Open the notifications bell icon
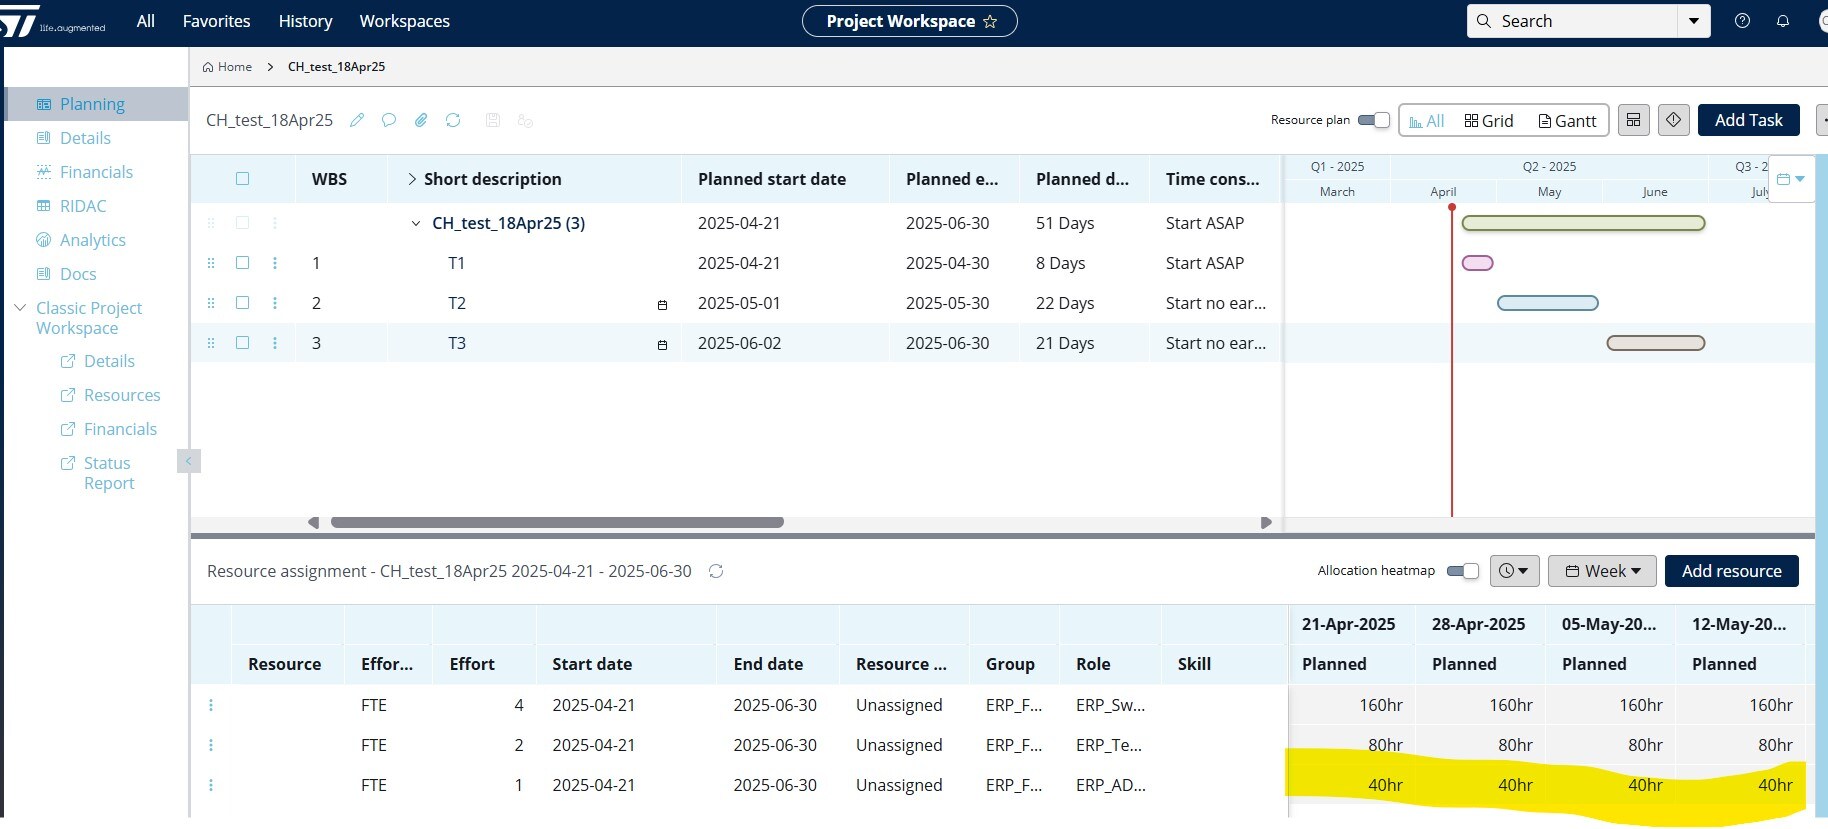Image resolution: width=1828 pixels, height=829 pixels. pyautogui.click(x=1783, y=21)
